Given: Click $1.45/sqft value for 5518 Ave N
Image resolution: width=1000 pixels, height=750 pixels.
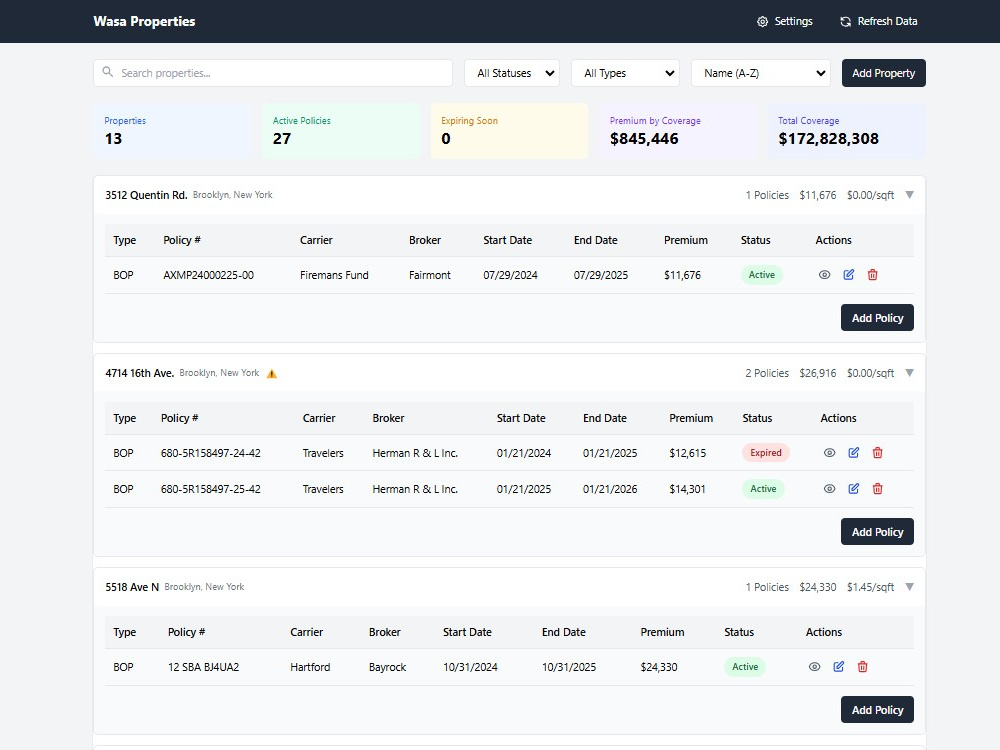Looking at the screenshot, I should (871, 587).
